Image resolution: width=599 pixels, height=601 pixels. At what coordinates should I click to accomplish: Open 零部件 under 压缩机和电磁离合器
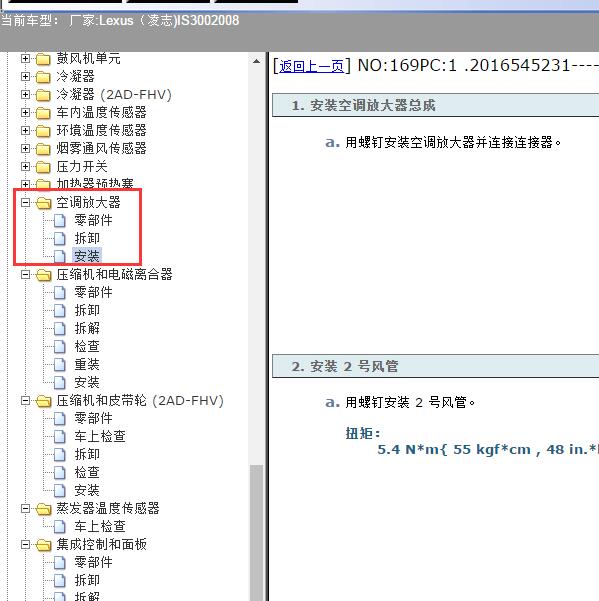93,292
